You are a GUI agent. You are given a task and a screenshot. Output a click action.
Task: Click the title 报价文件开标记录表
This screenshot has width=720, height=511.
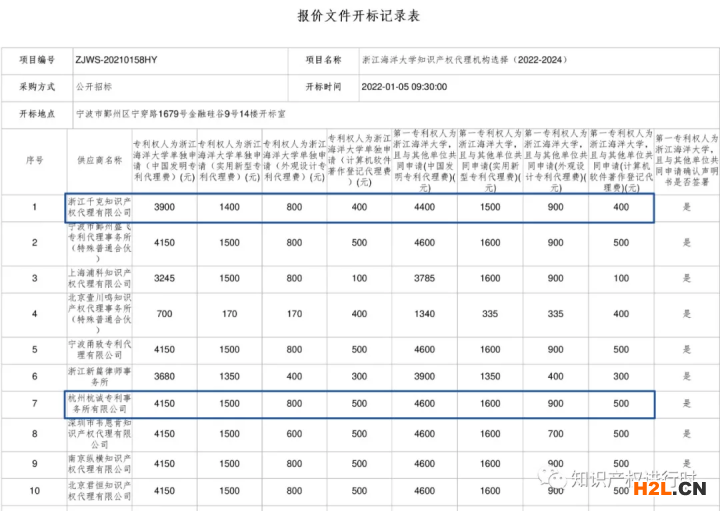pos(359,16)
